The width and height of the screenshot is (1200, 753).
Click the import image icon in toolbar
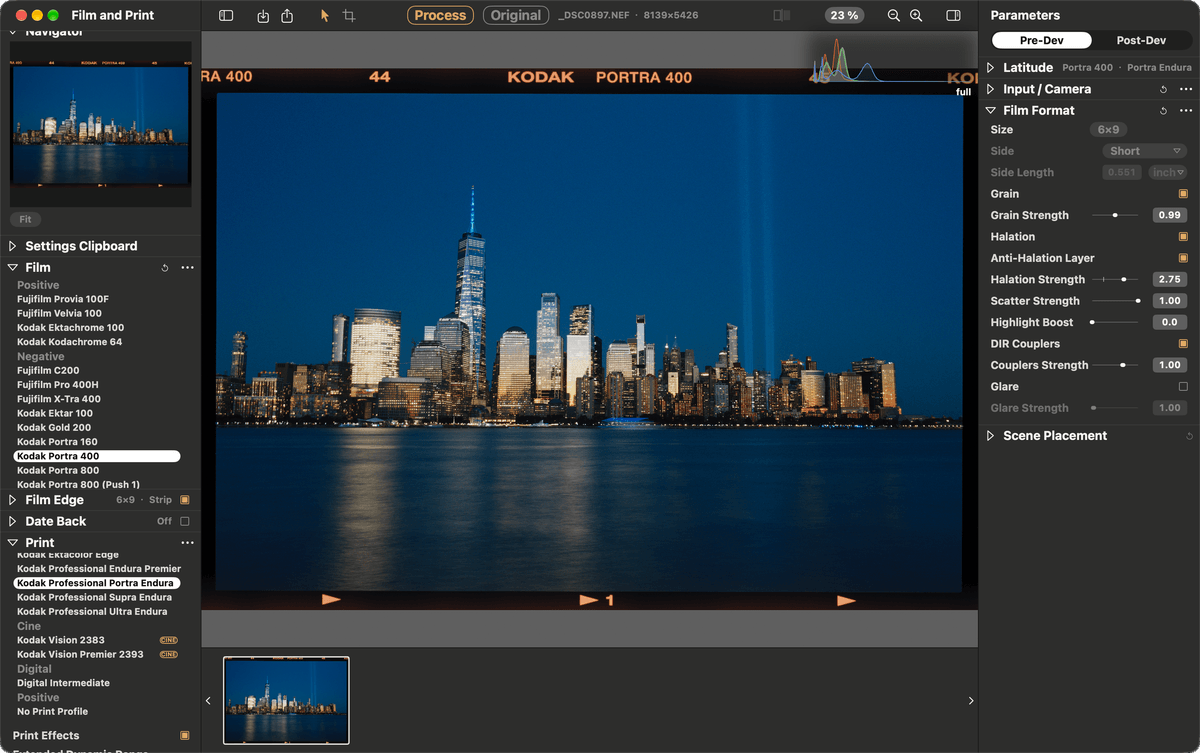(263, 16)
